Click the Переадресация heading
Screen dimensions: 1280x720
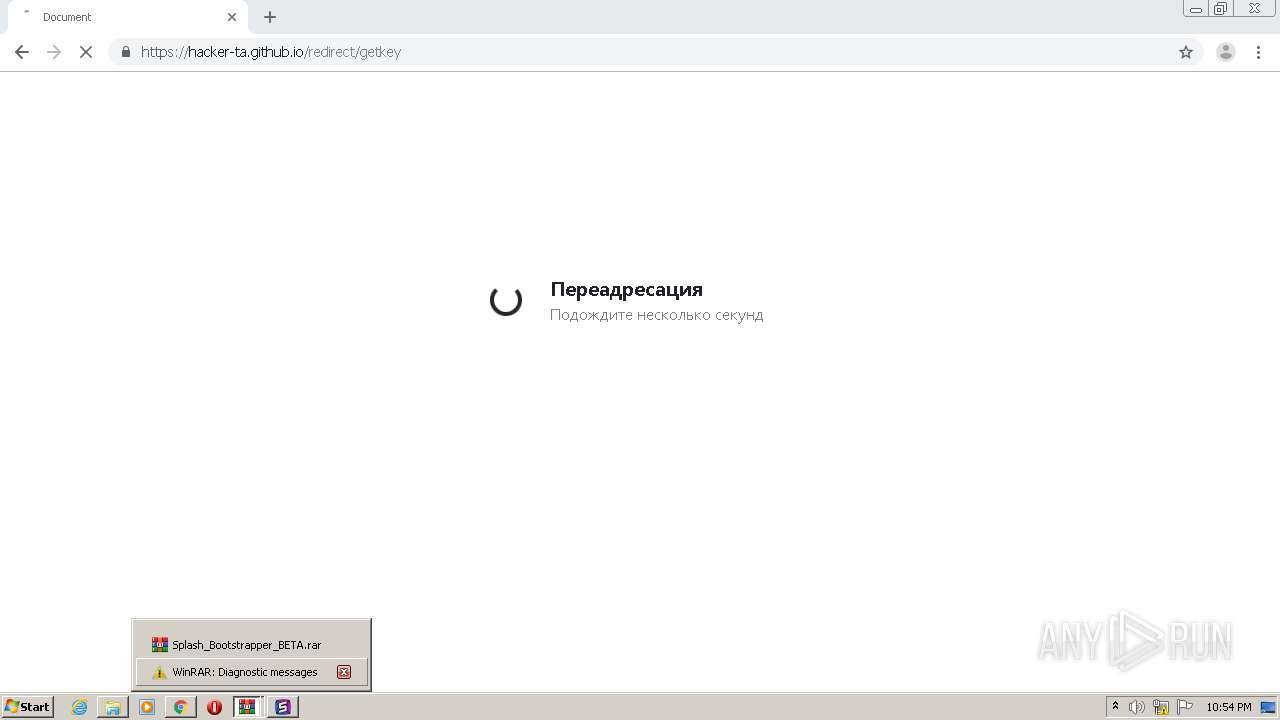tap(626, 289)
